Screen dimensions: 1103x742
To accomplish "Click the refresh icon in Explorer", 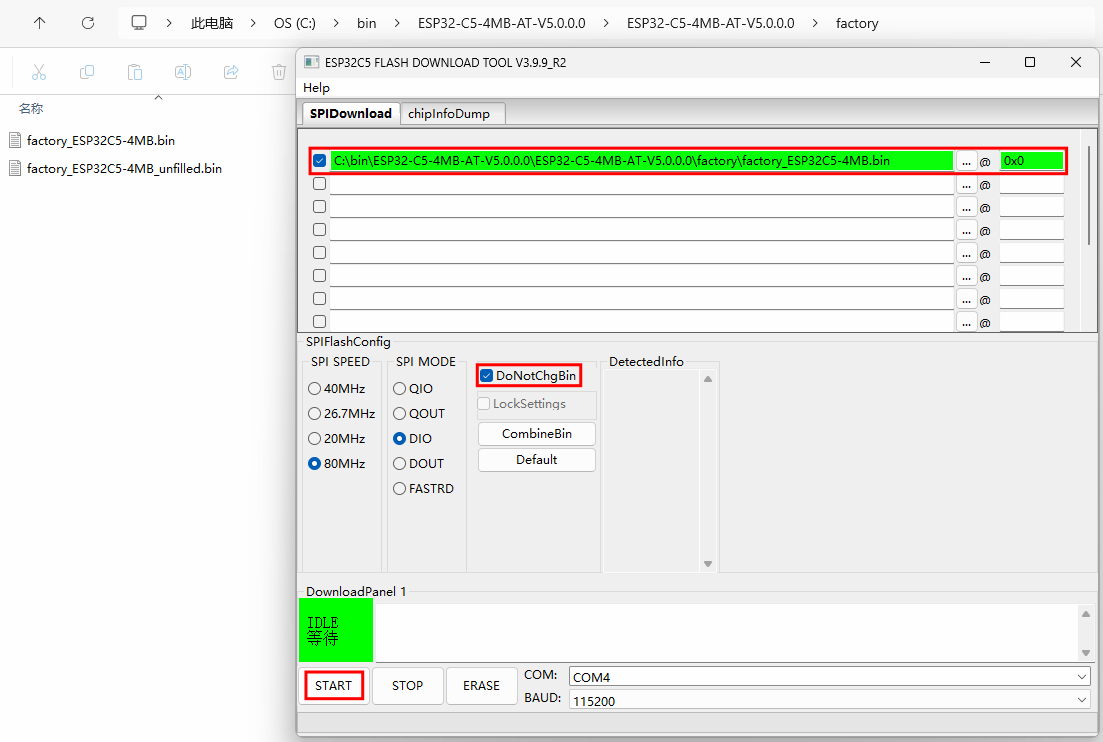I will [x=88, y=23].
